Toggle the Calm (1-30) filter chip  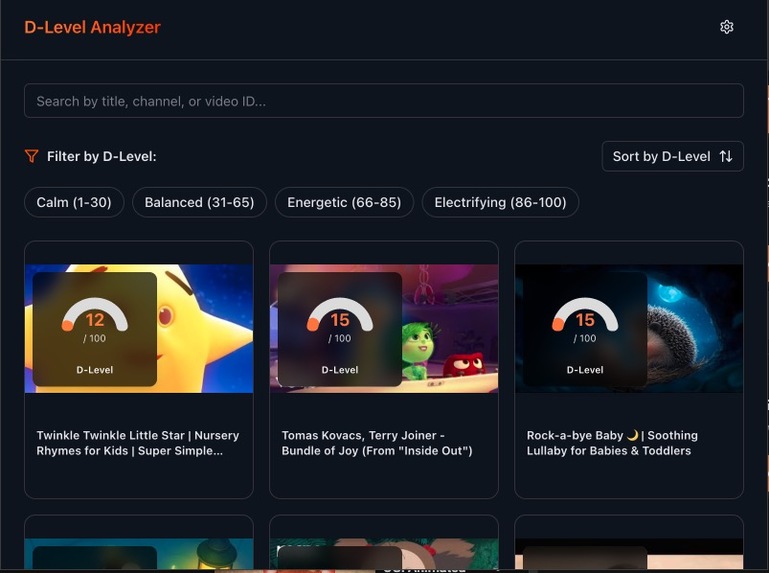[74, 202]
